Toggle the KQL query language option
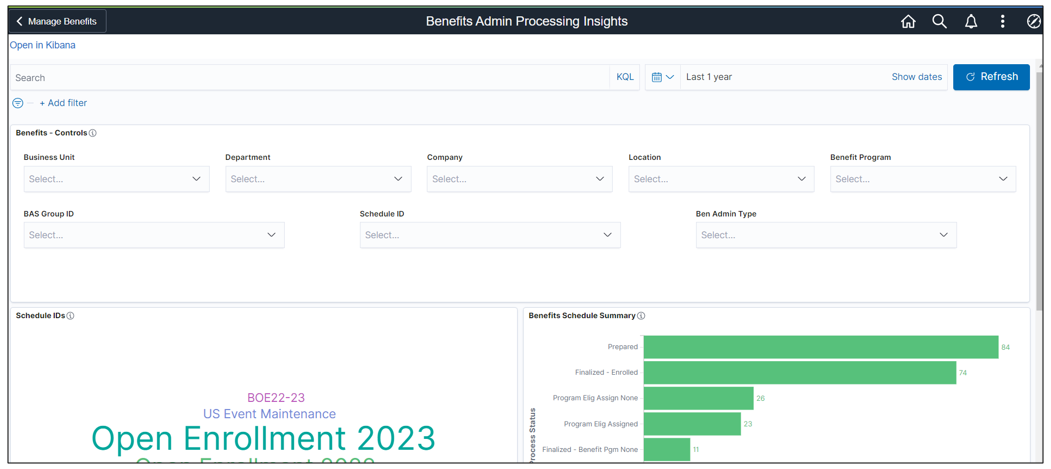The image size is (1051, 469). [625, 77]
